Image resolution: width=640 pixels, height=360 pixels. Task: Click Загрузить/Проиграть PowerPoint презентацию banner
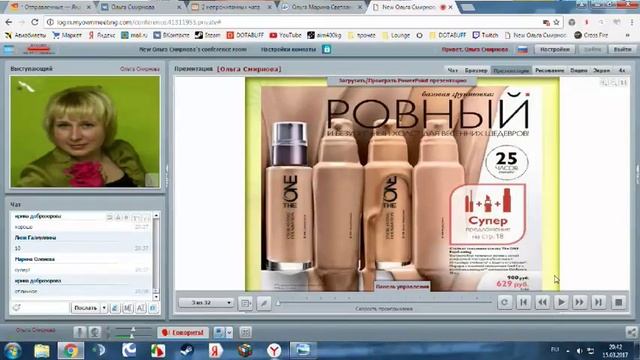coord(402,81)
